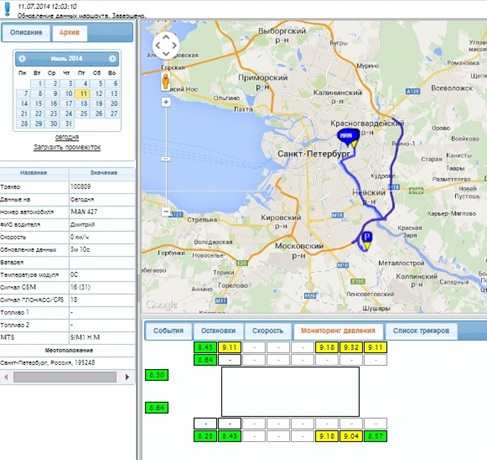Viewport: 487px width, 460px height.
Task: Click the GSM signal value 16 (31)
Action: (80, 287)
